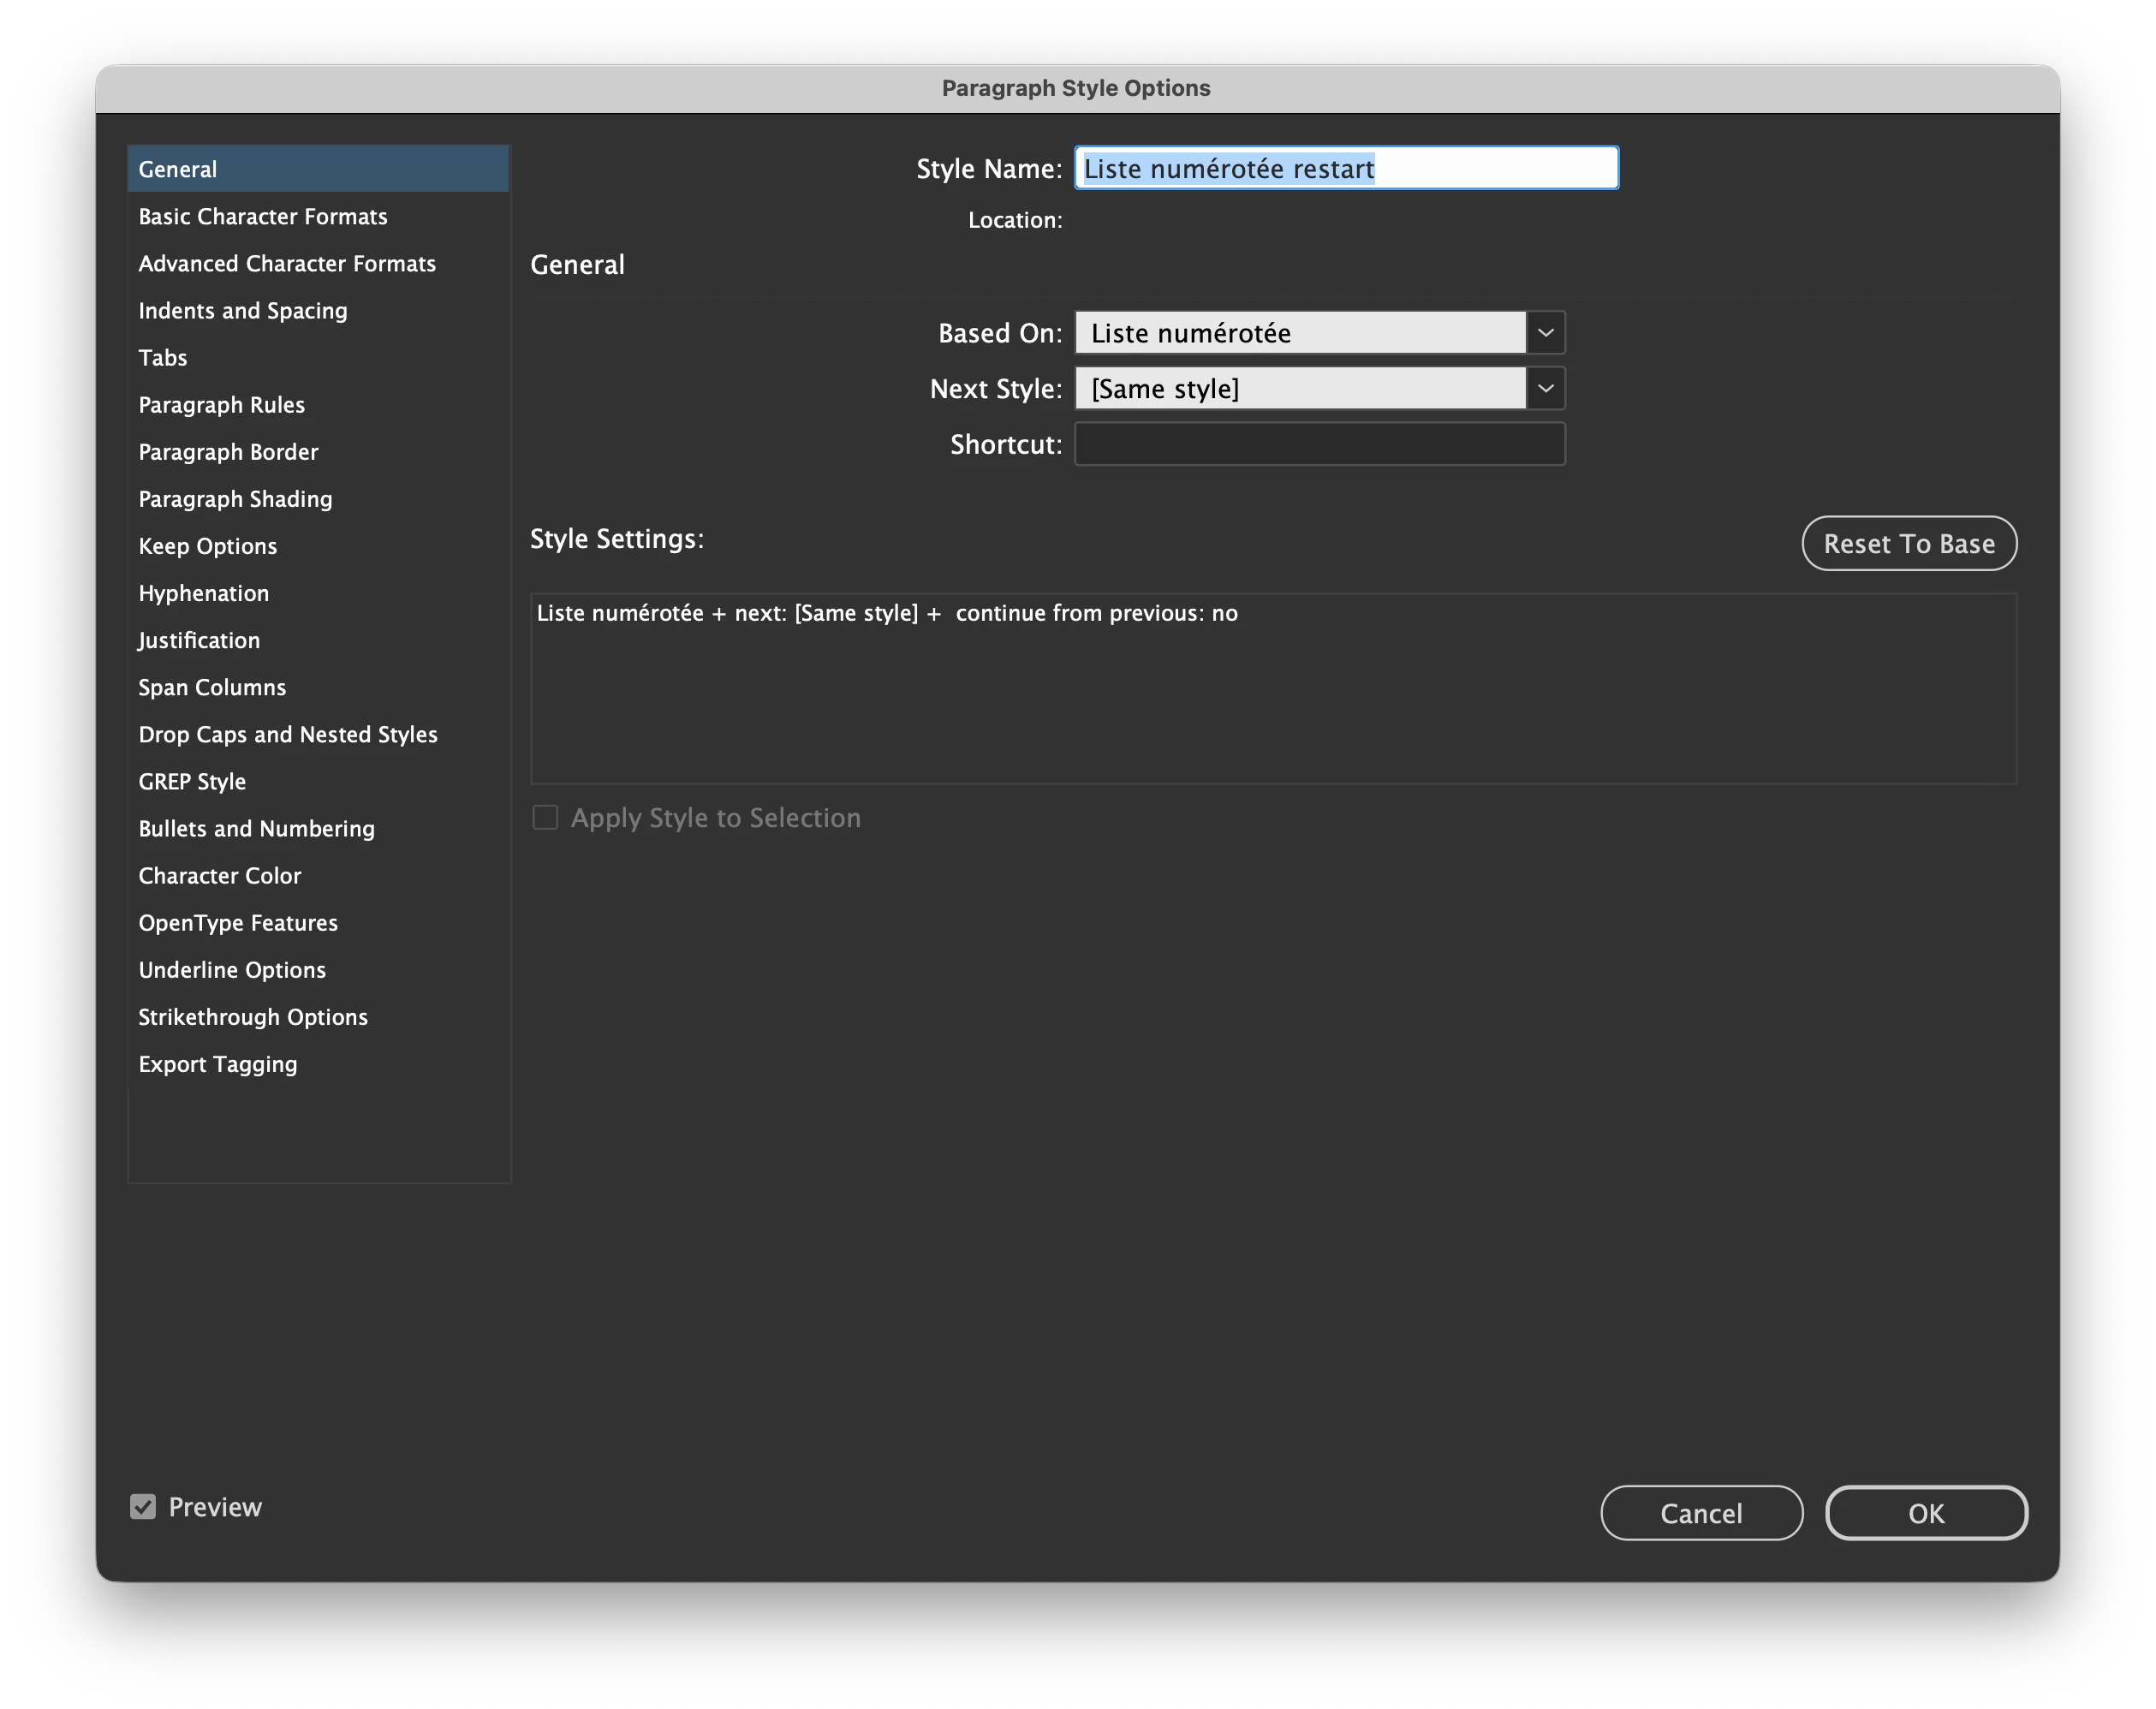Select the Tabs category
2156x1709 pixels.
163,358
